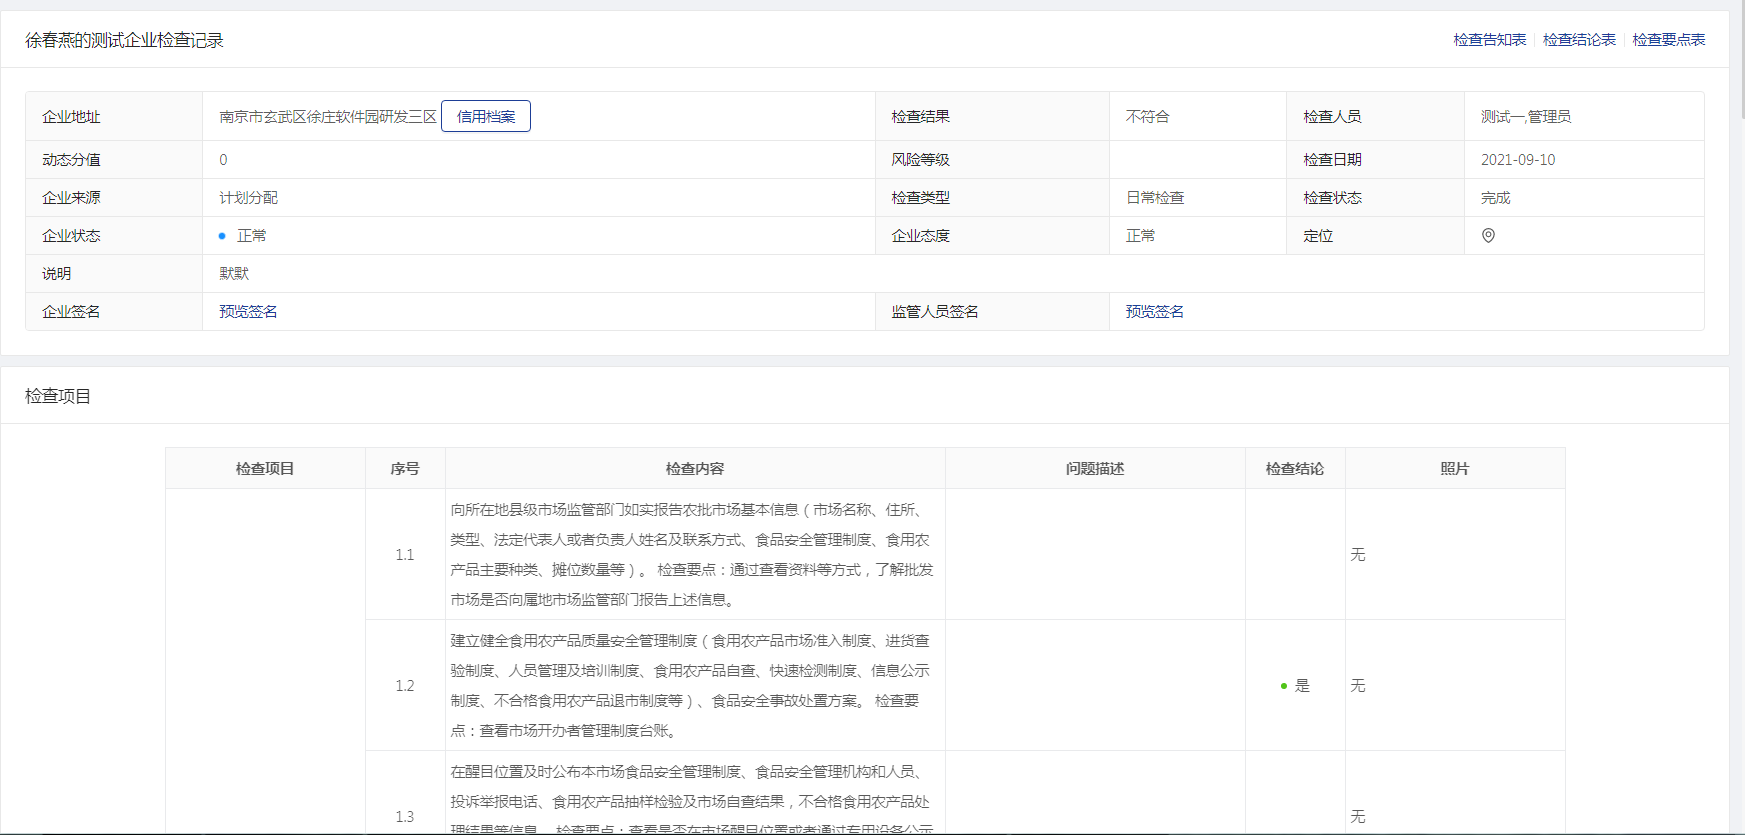1745x835 pixels.
Task: Open the 检查告知表 link
Action: 1489,40
